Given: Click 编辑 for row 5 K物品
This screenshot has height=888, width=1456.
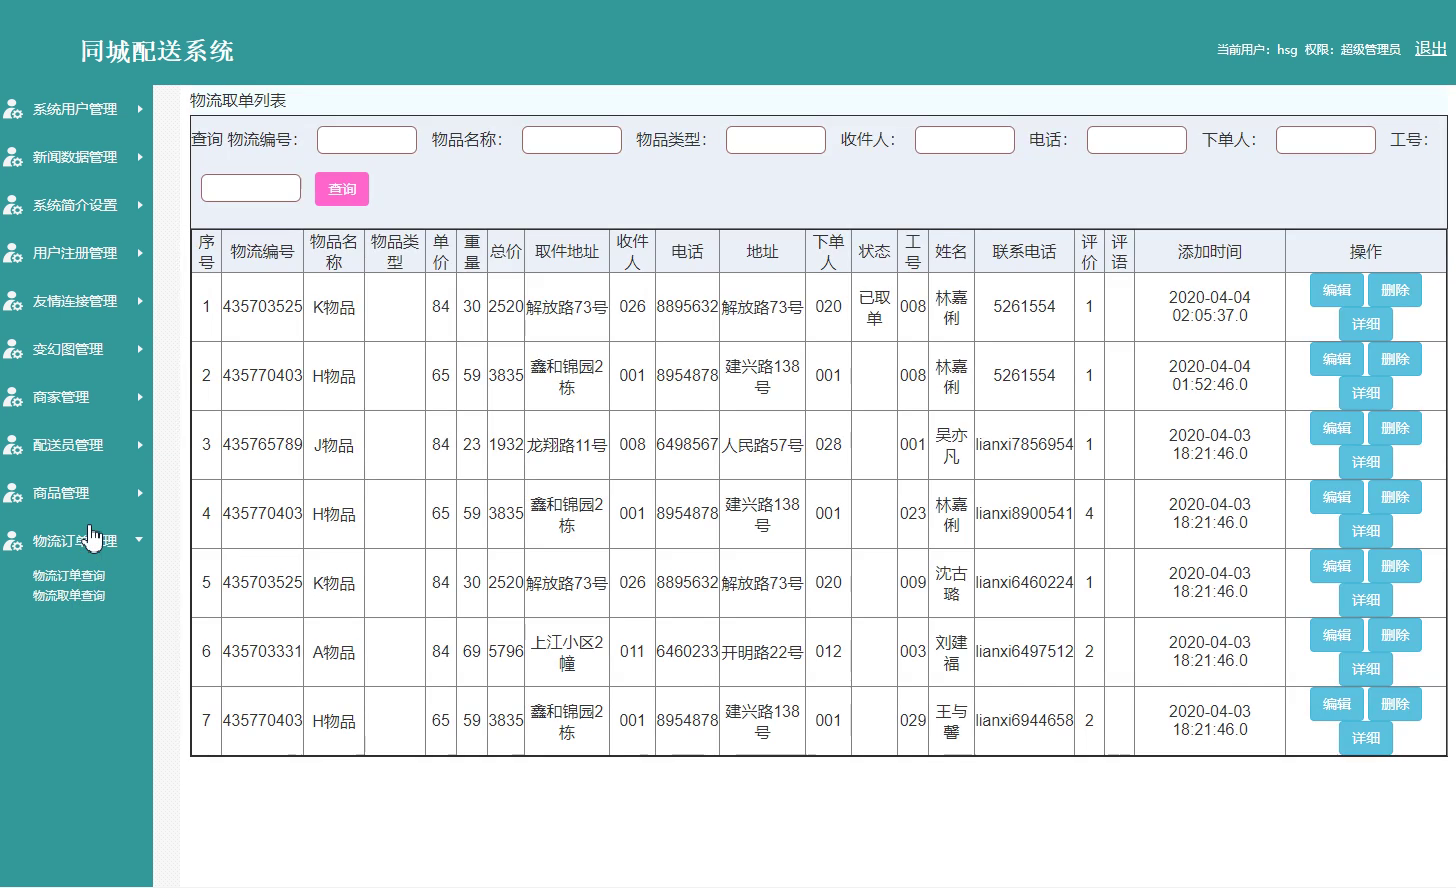Looking at the screenshot, I should 1337,566.
